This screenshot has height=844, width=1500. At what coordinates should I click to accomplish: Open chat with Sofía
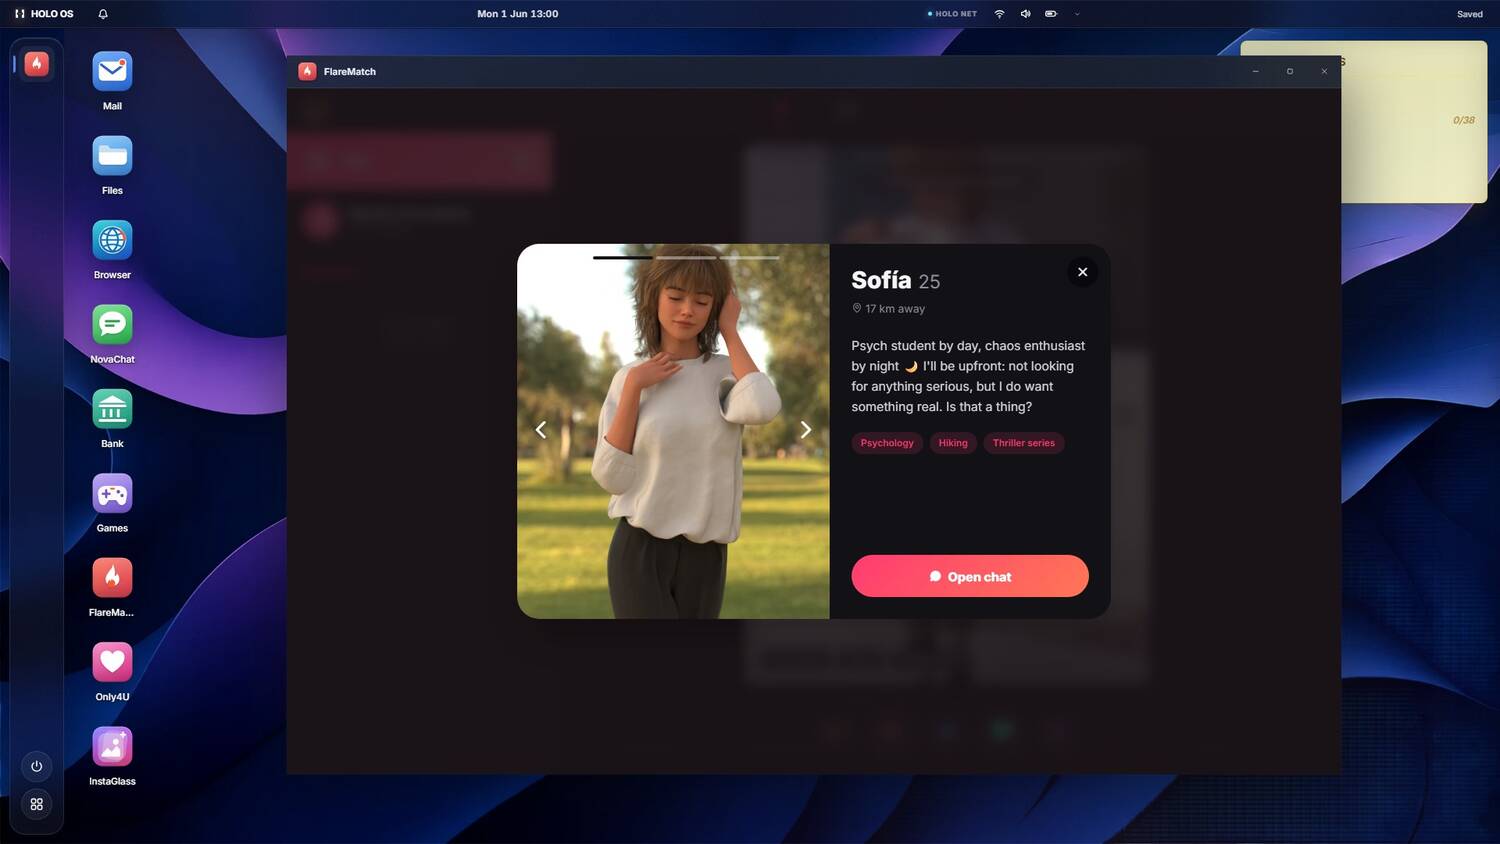tap(970, 576)
